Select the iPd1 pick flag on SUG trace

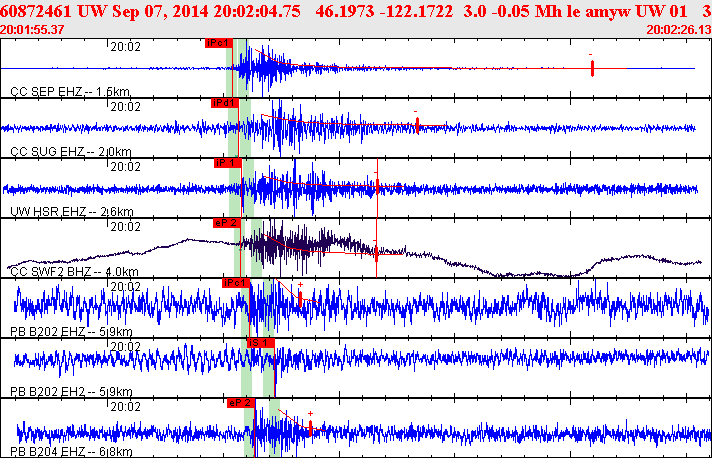click(224, 103)
